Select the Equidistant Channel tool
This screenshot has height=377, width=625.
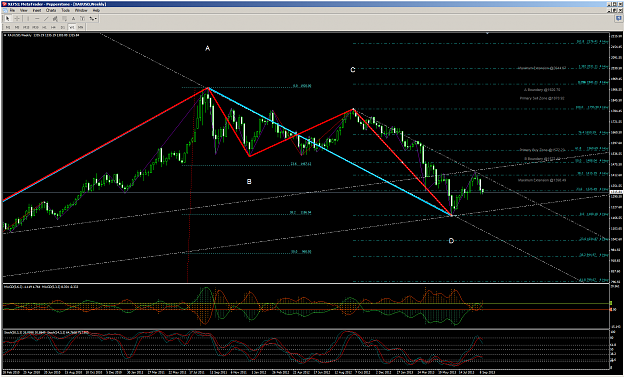coord(55,19)
